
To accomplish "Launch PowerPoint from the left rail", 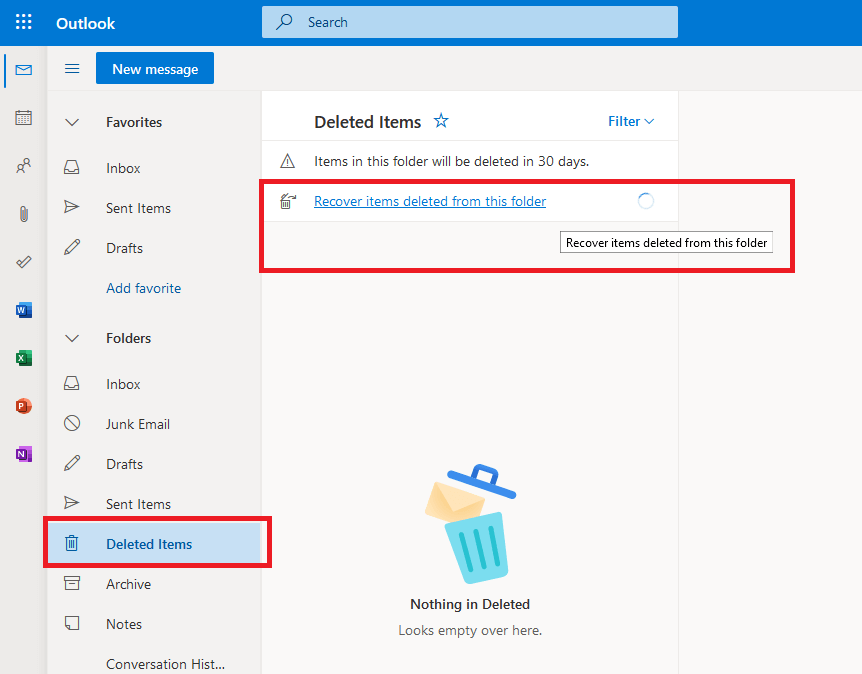I will pyautogui.click(x=23, y=406).
